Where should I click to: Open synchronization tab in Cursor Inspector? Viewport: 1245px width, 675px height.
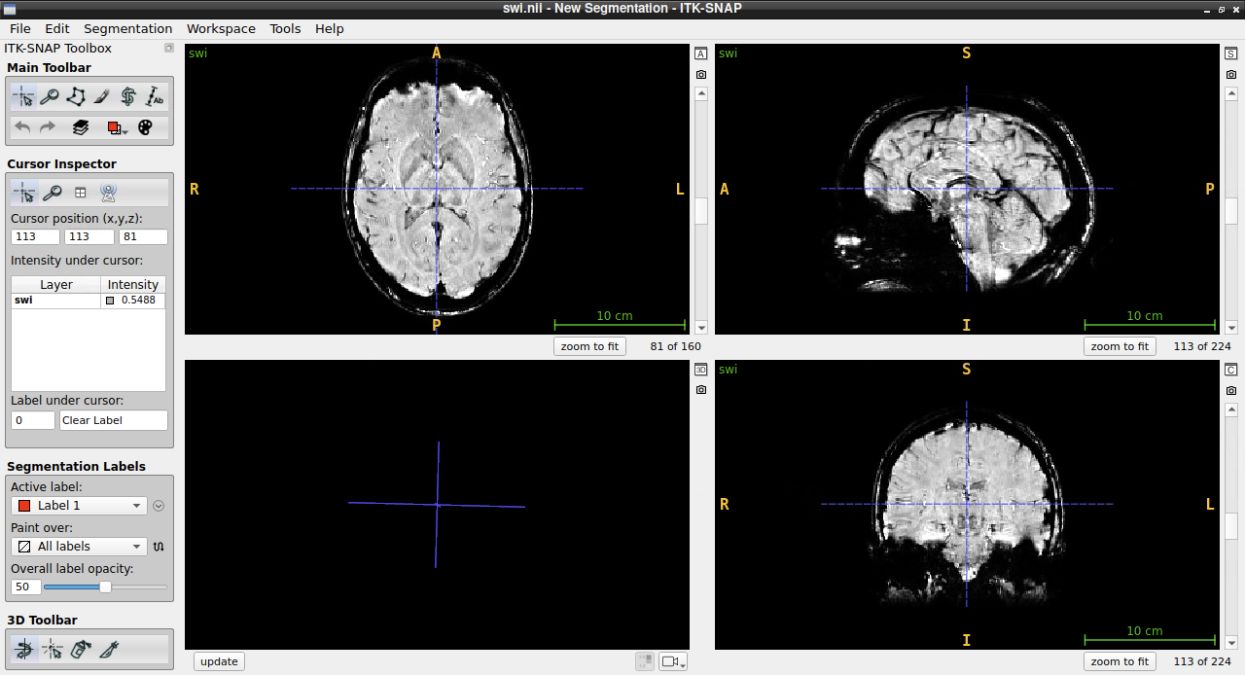(x=108, y=193)
